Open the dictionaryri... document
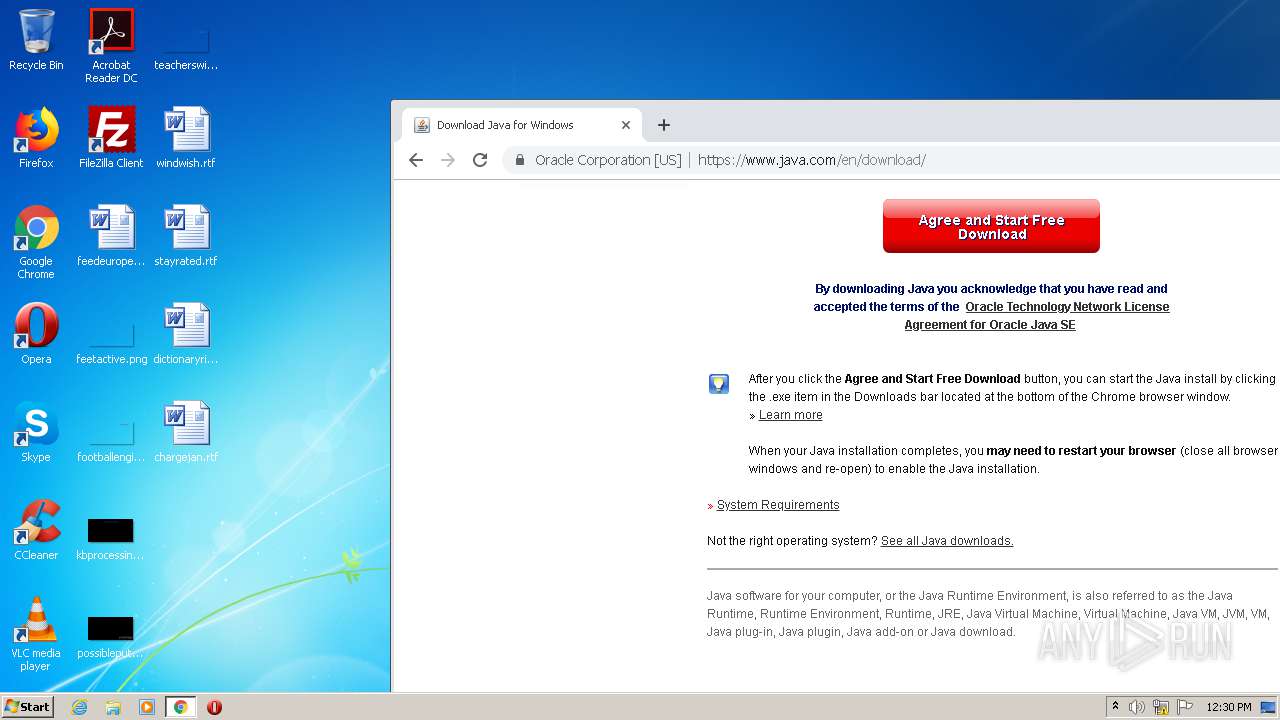1280x720 pixels. 186,334
